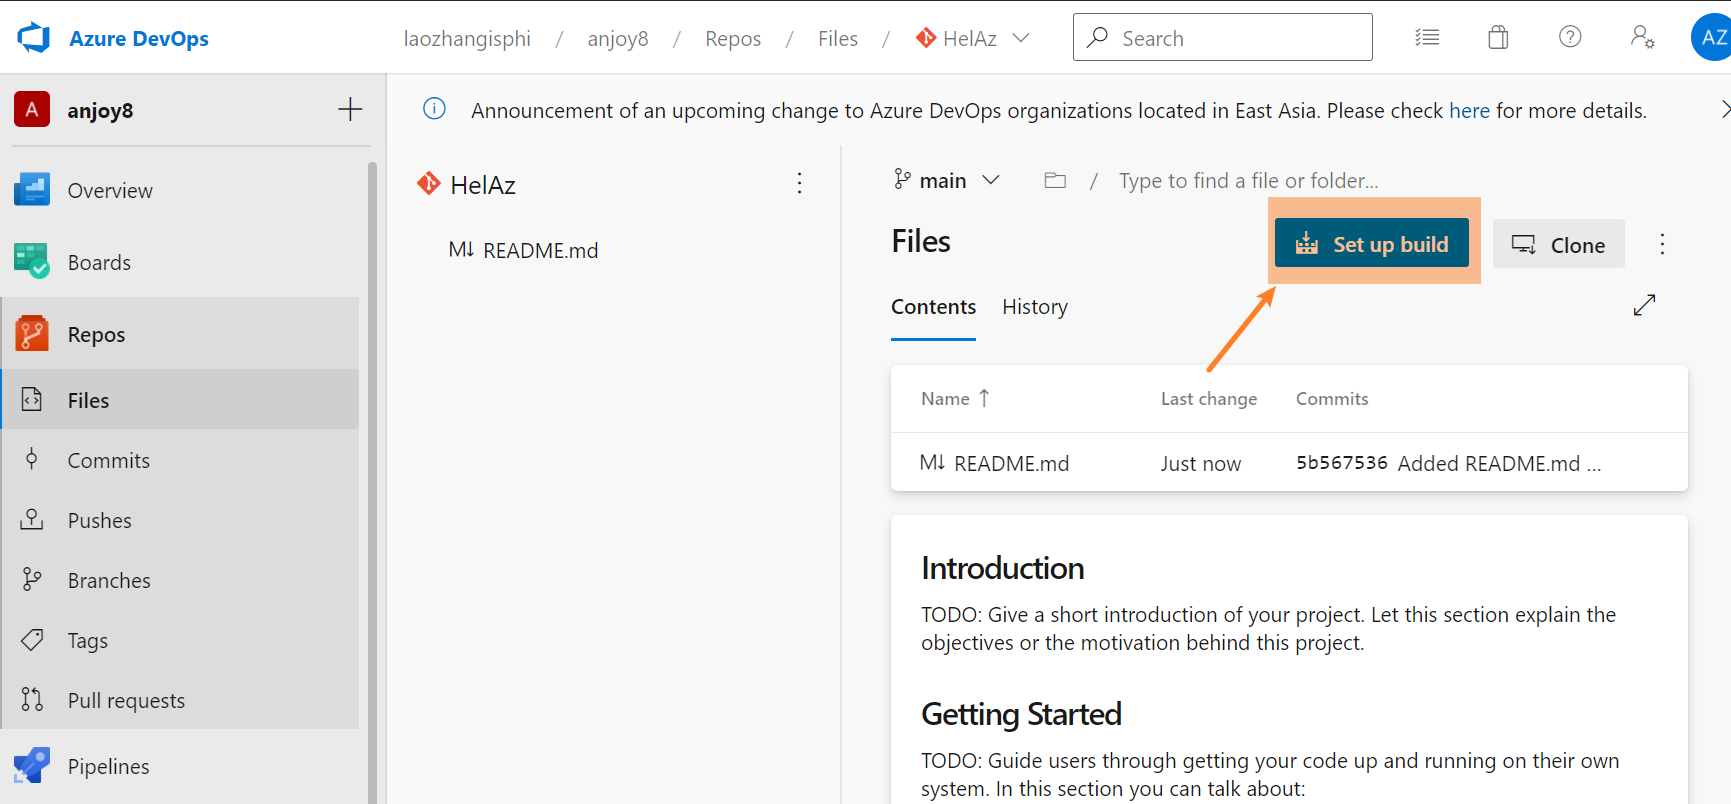Select HelAz root in file tree
The width and height of the screenshot is (1731, 804).
click(x=483, y=185)
